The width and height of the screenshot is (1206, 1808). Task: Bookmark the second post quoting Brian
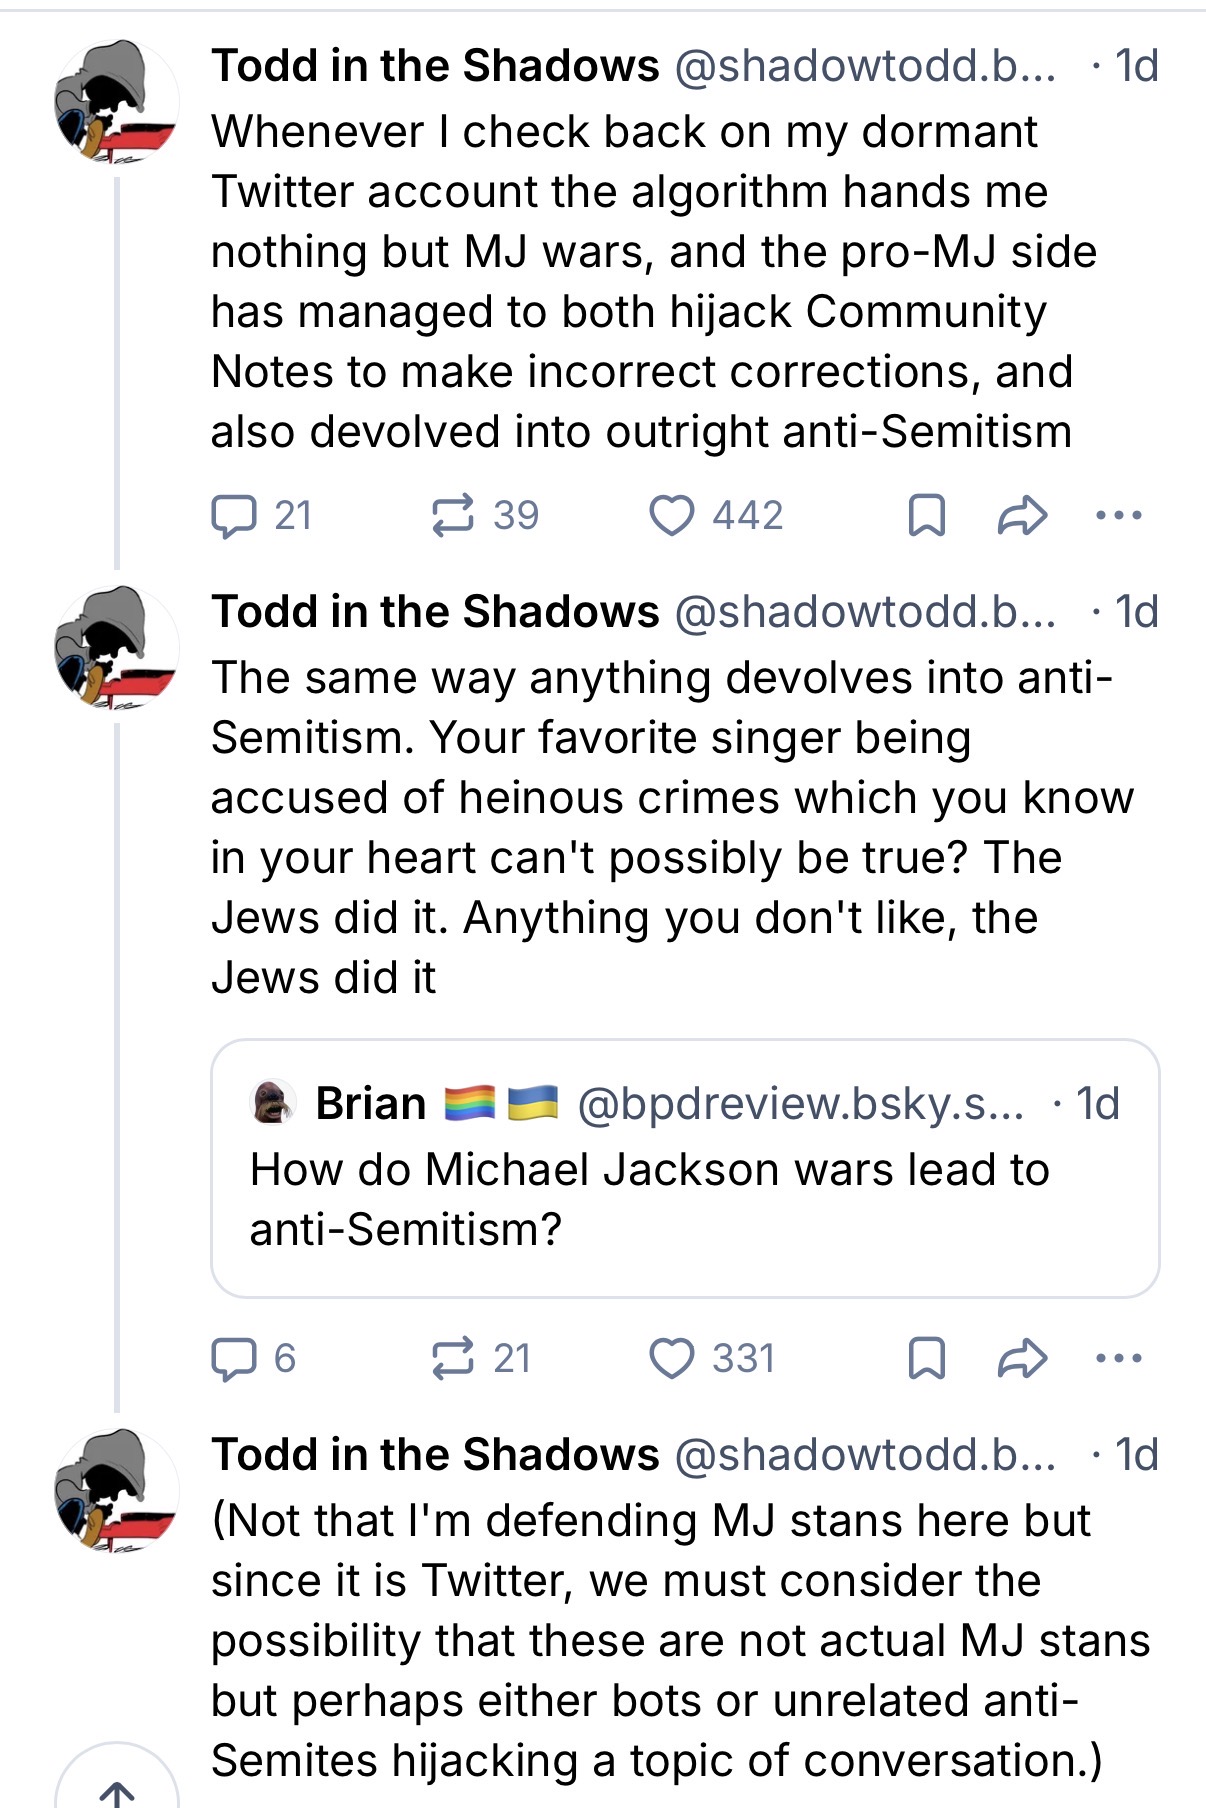tap(926, 1359)
